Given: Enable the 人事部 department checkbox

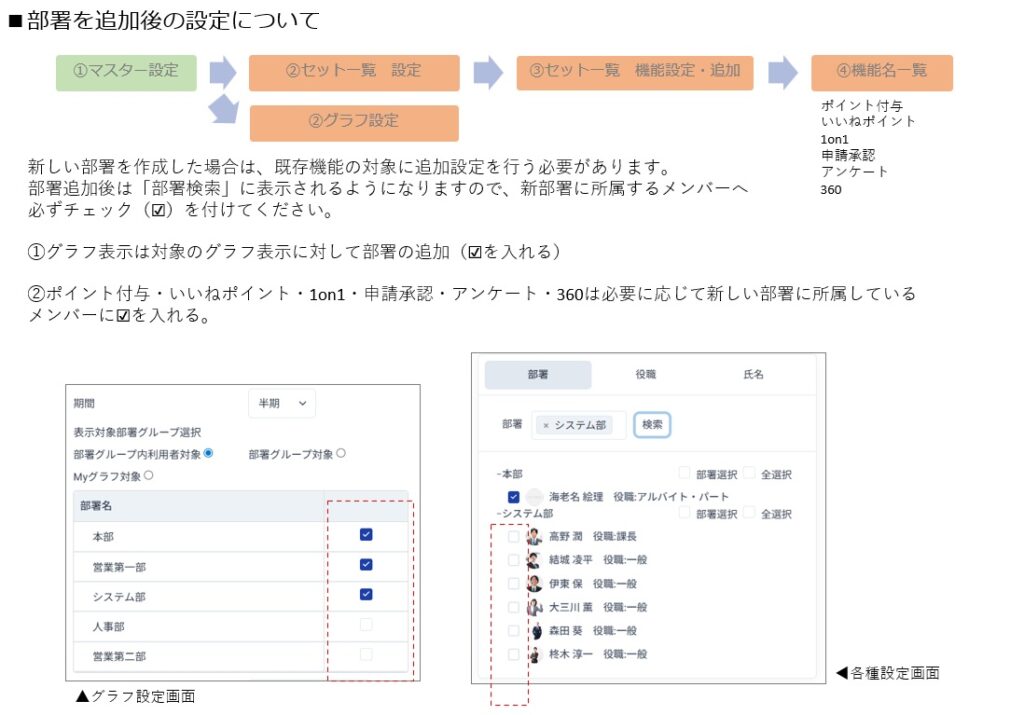Looking at the screenshot, I should pyautogui.click(x=366, y=625).
